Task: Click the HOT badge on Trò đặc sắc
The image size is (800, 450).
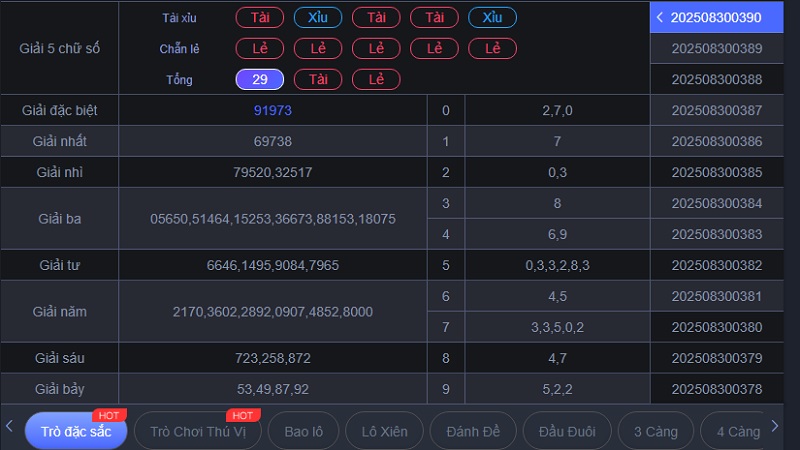Action: (106, 415)
